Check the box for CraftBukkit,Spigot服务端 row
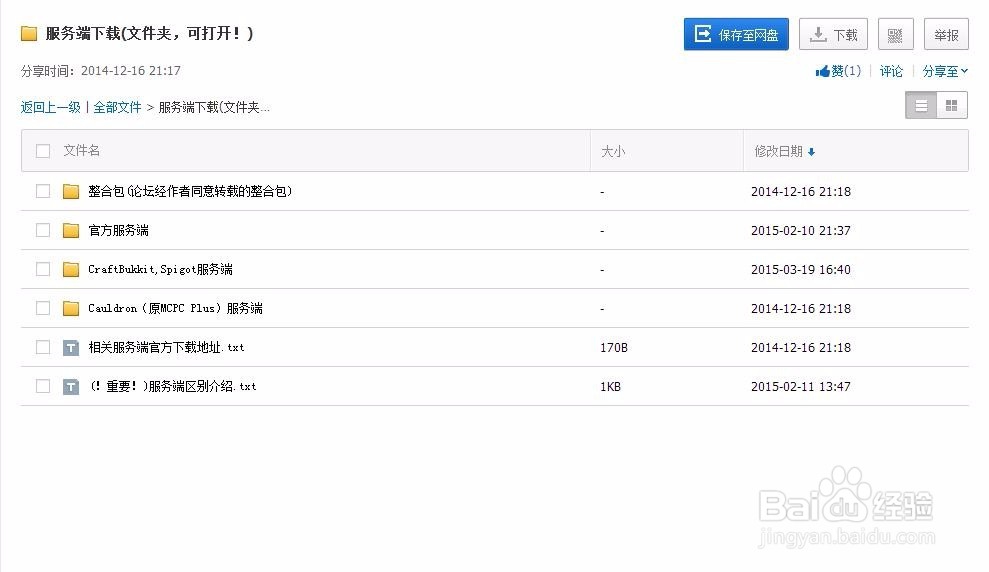 tap(43, 269)
